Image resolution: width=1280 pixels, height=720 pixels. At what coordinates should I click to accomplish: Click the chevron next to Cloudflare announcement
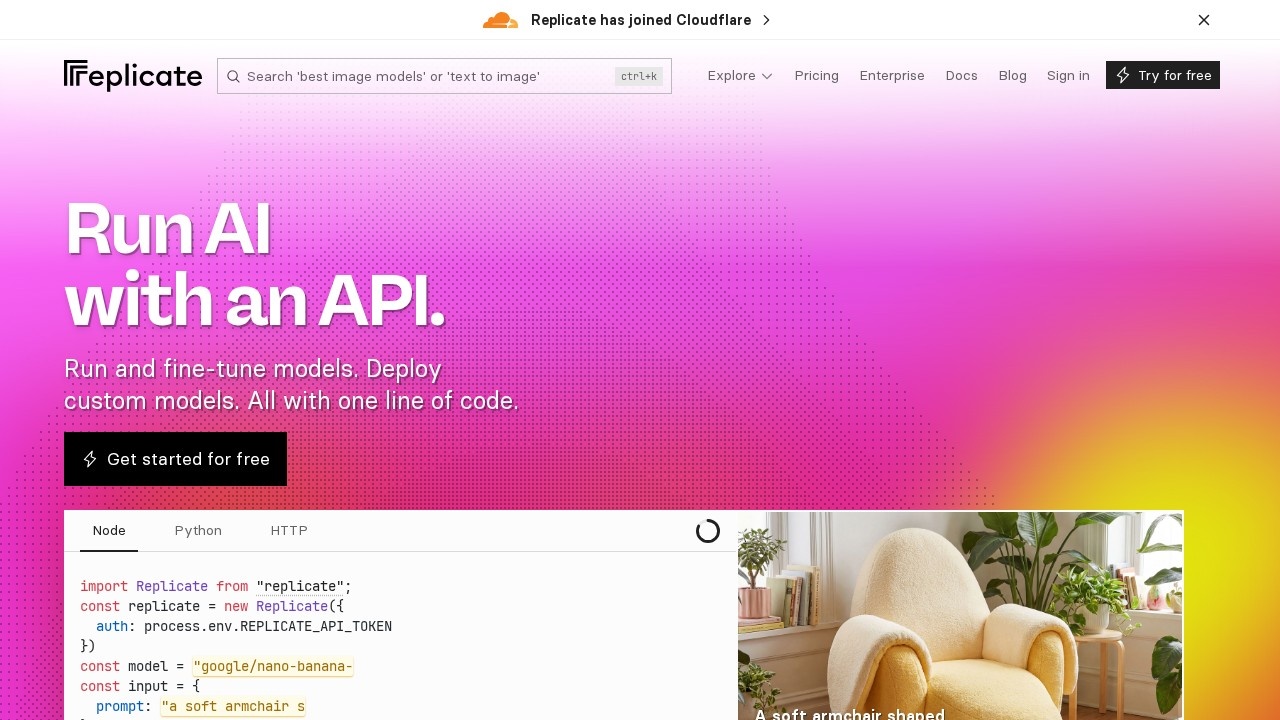coord(766,20)
